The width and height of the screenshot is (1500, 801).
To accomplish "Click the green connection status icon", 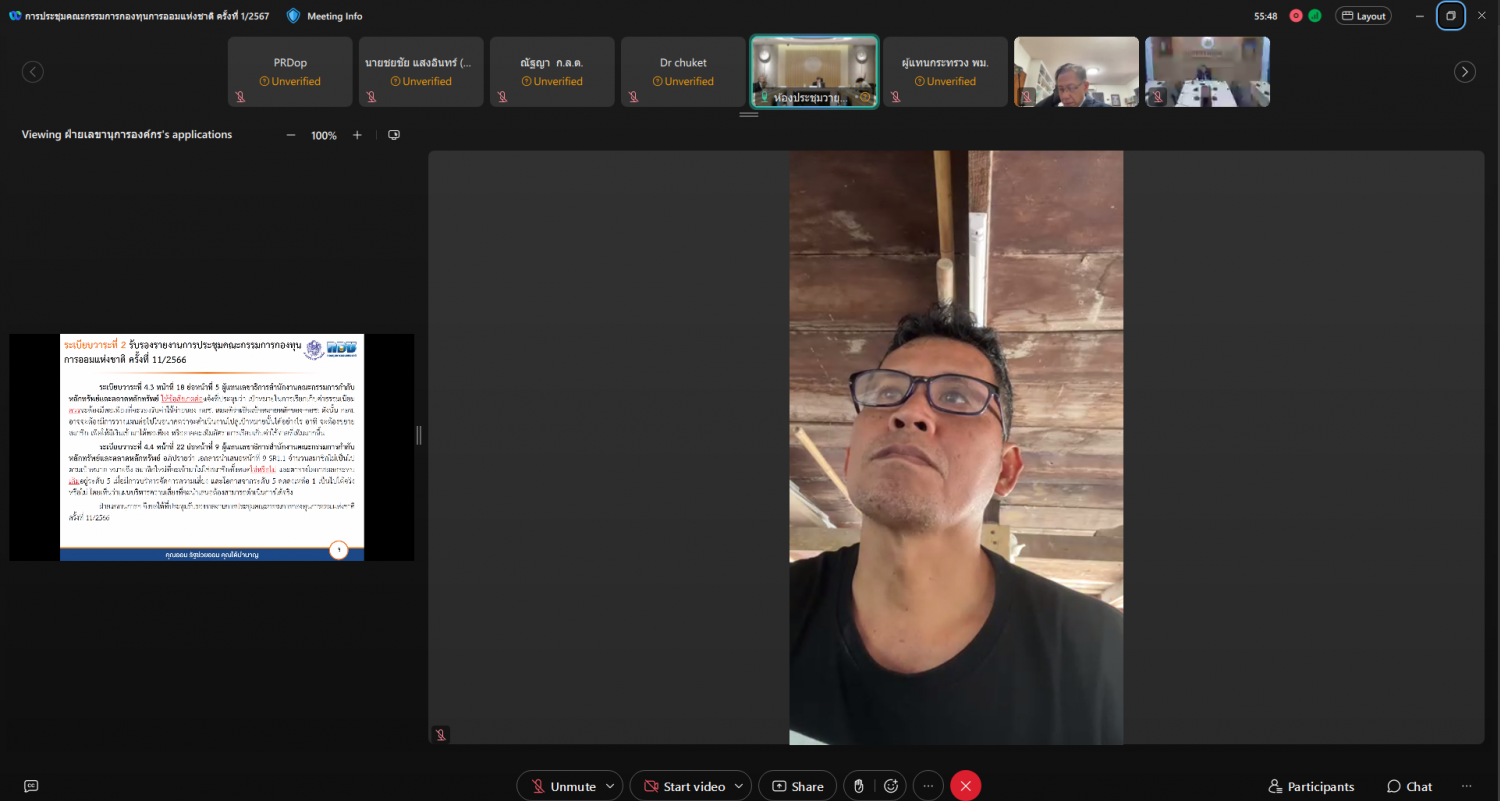I will [x=1314, y=16].
